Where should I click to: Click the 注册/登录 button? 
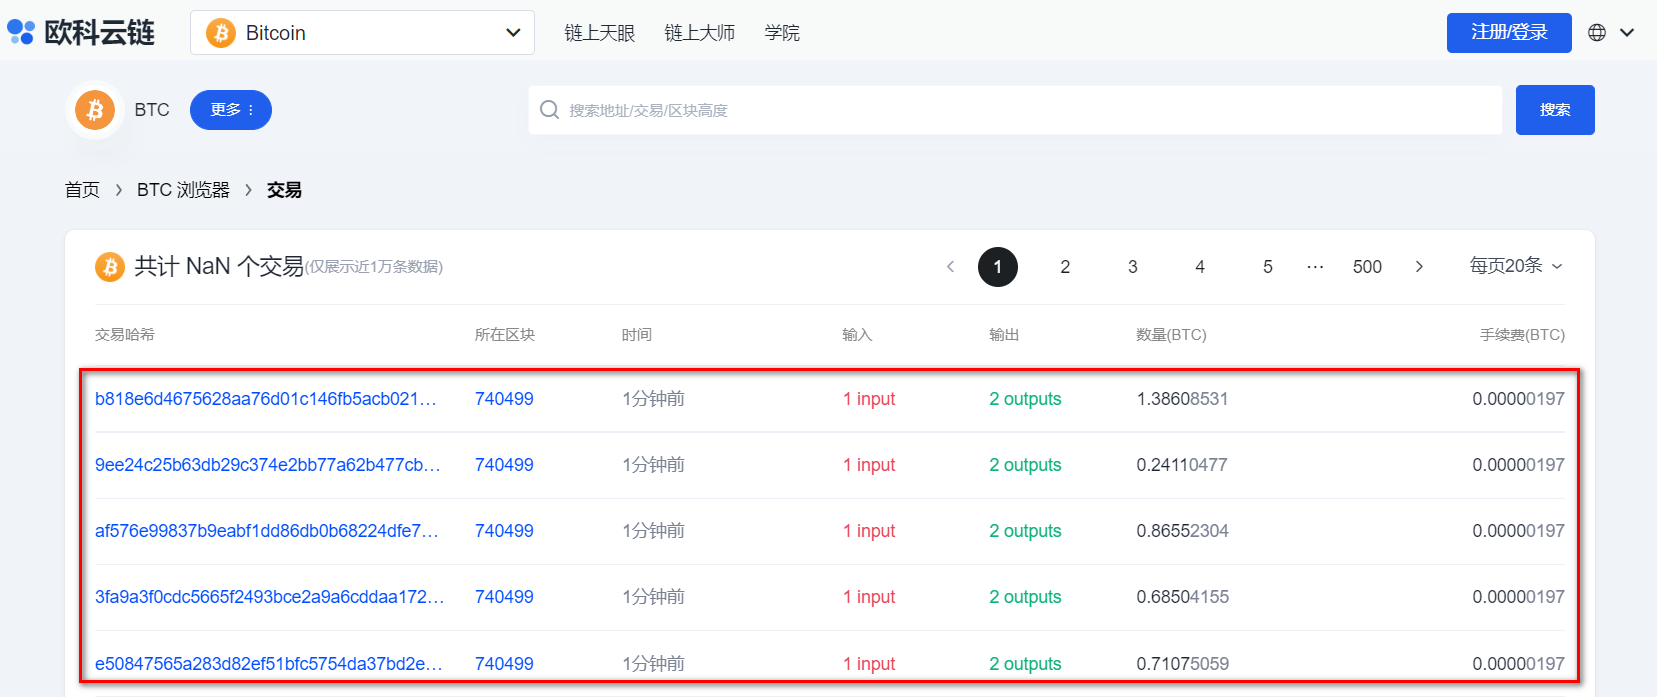tap(1508, 33)
